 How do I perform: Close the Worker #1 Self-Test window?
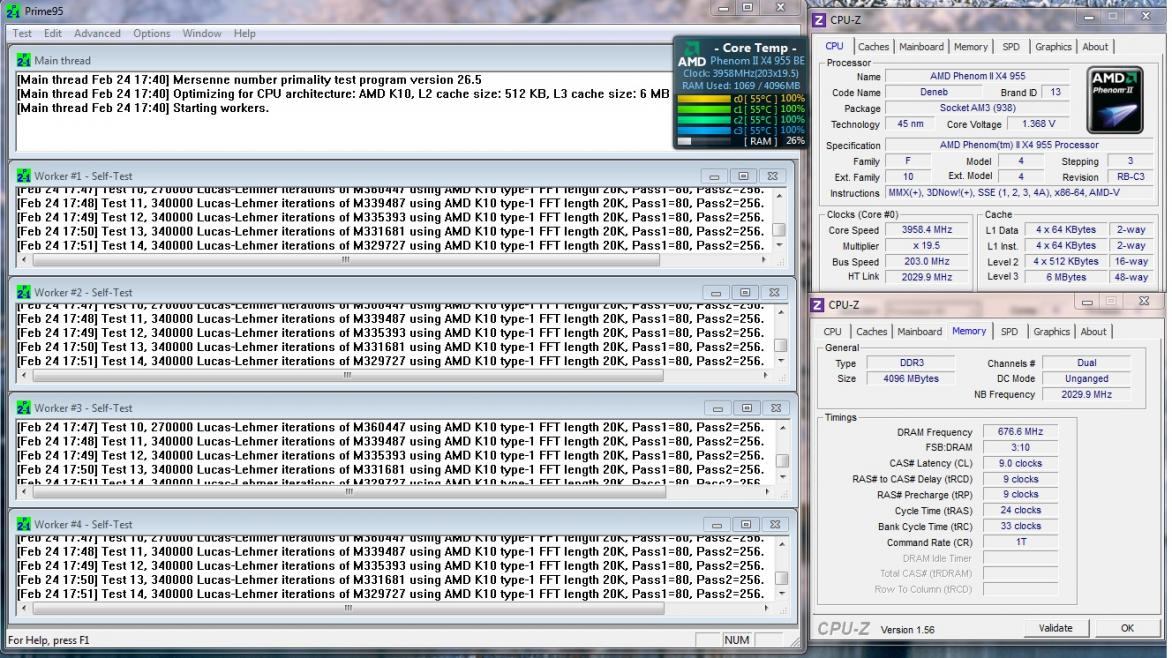click(x=772, y=176)
